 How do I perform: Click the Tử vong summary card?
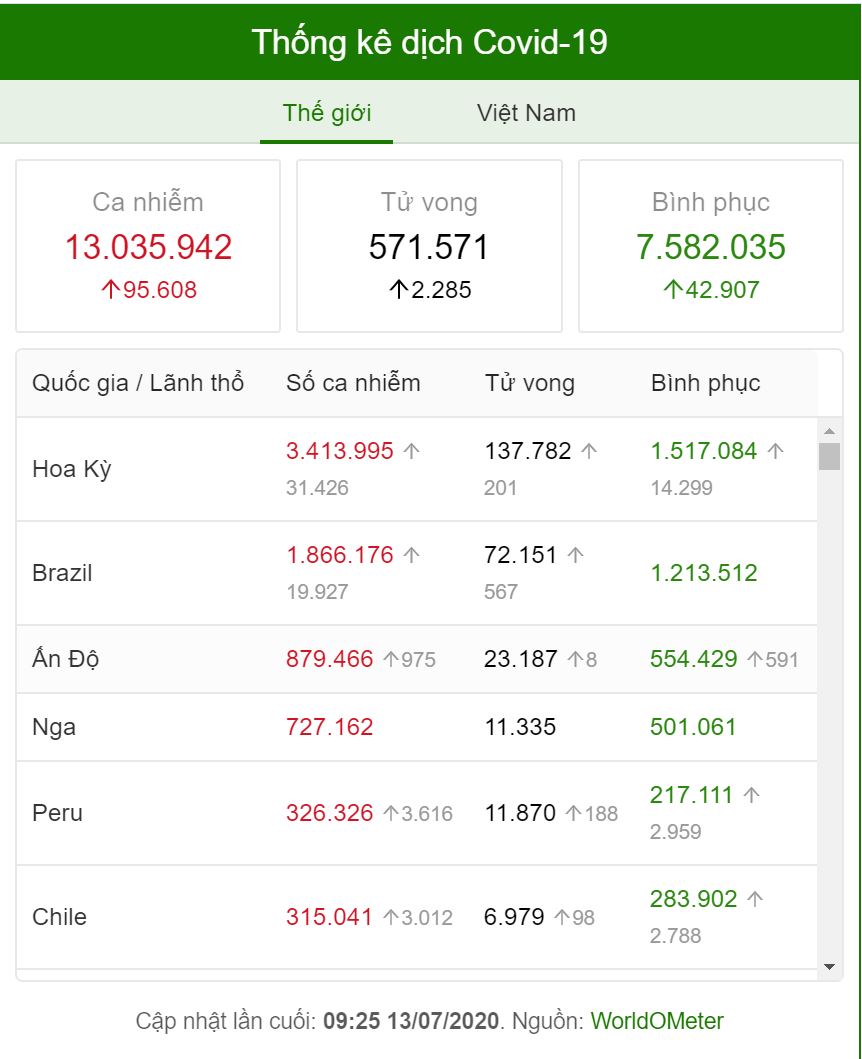pos(429,246)
